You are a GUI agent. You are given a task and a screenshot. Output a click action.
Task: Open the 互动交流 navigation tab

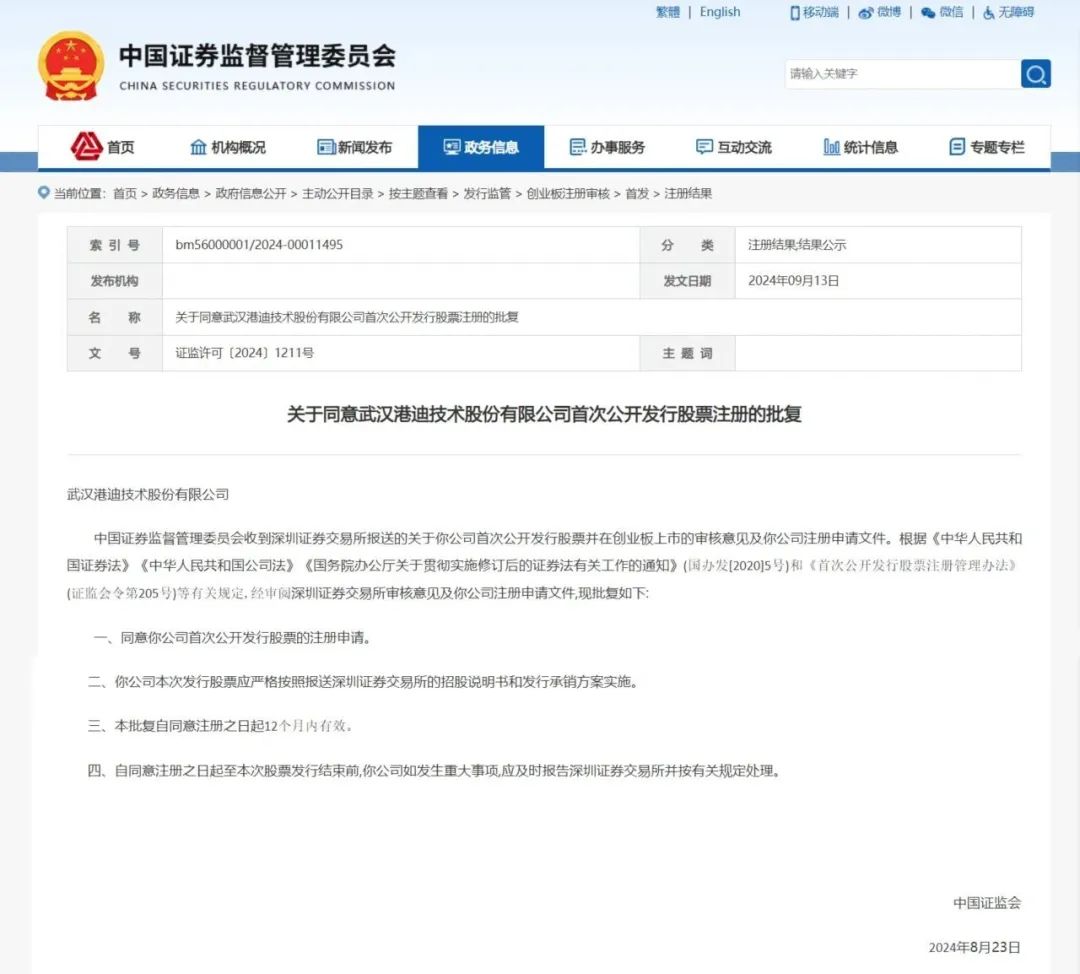tap(734, 147)
